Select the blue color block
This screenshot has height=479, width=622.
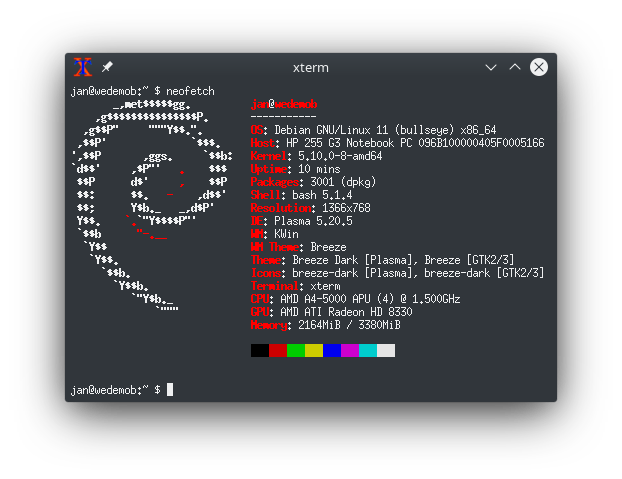coord(332,351)
